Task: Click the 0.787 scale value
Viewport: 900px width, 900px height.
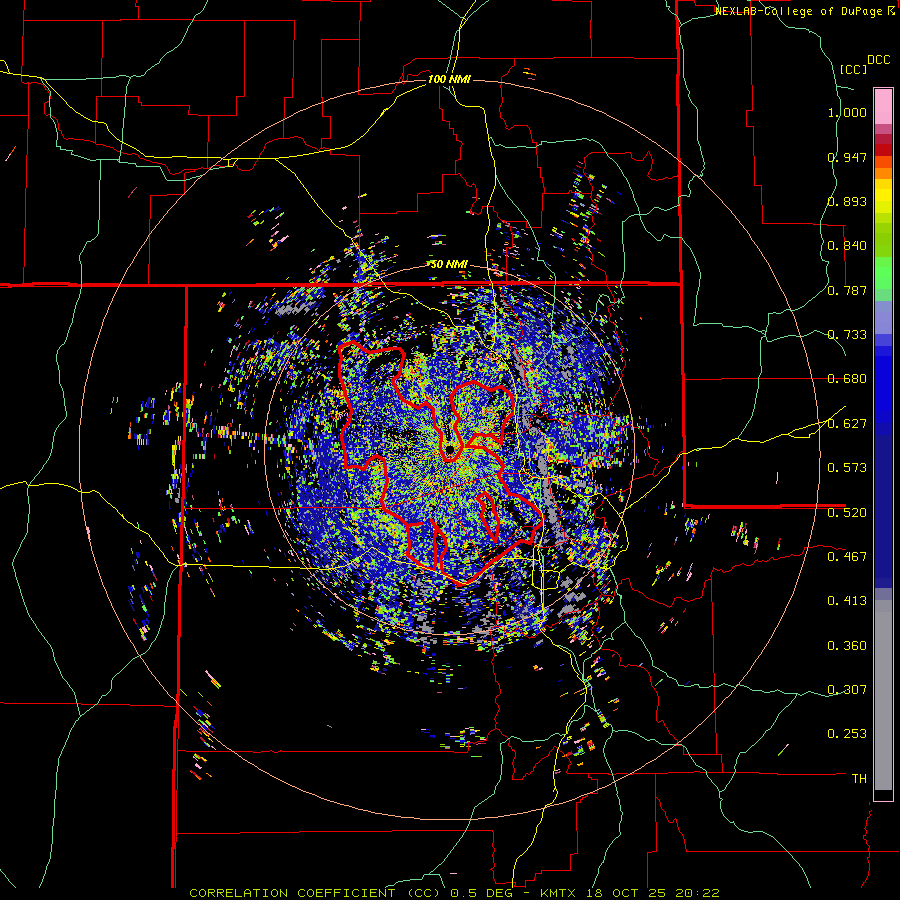Action: (x=847, y=290)
